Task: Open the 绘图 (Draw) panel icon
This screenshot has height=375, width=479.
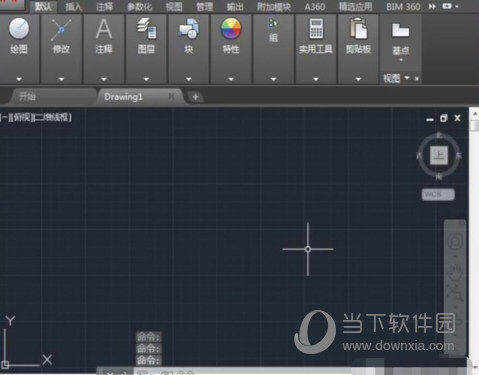Action: (19, 29)
